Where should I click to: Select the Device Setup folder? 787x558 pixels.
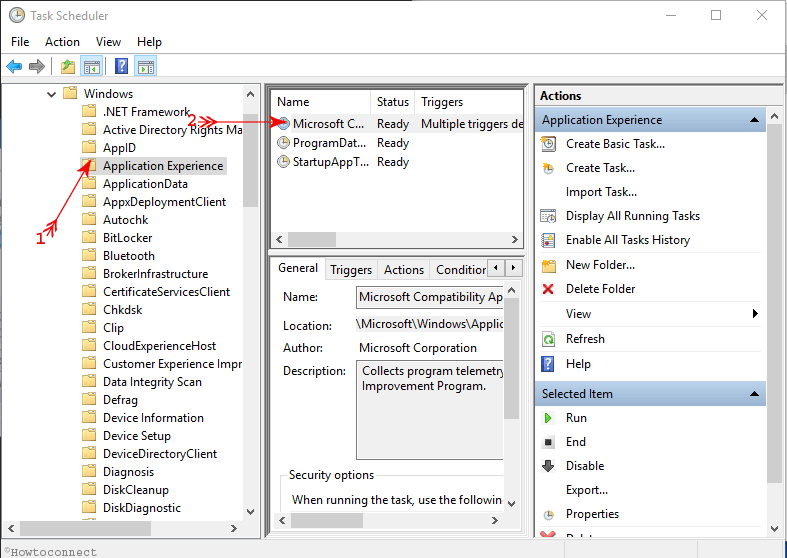[x=137, y=436]
